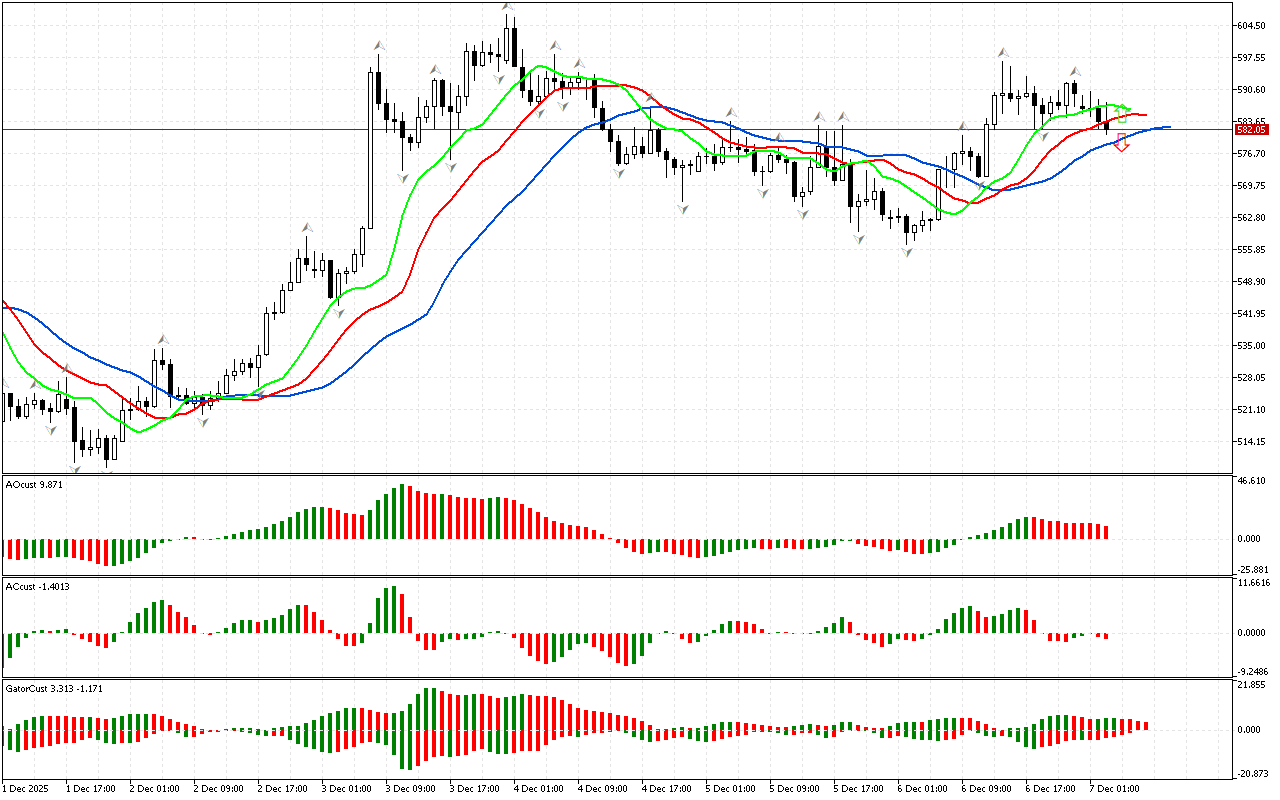
Task: Select the tallest green bar in AOcust histogram
Action: pyautogui.click(x=403, y=511)
